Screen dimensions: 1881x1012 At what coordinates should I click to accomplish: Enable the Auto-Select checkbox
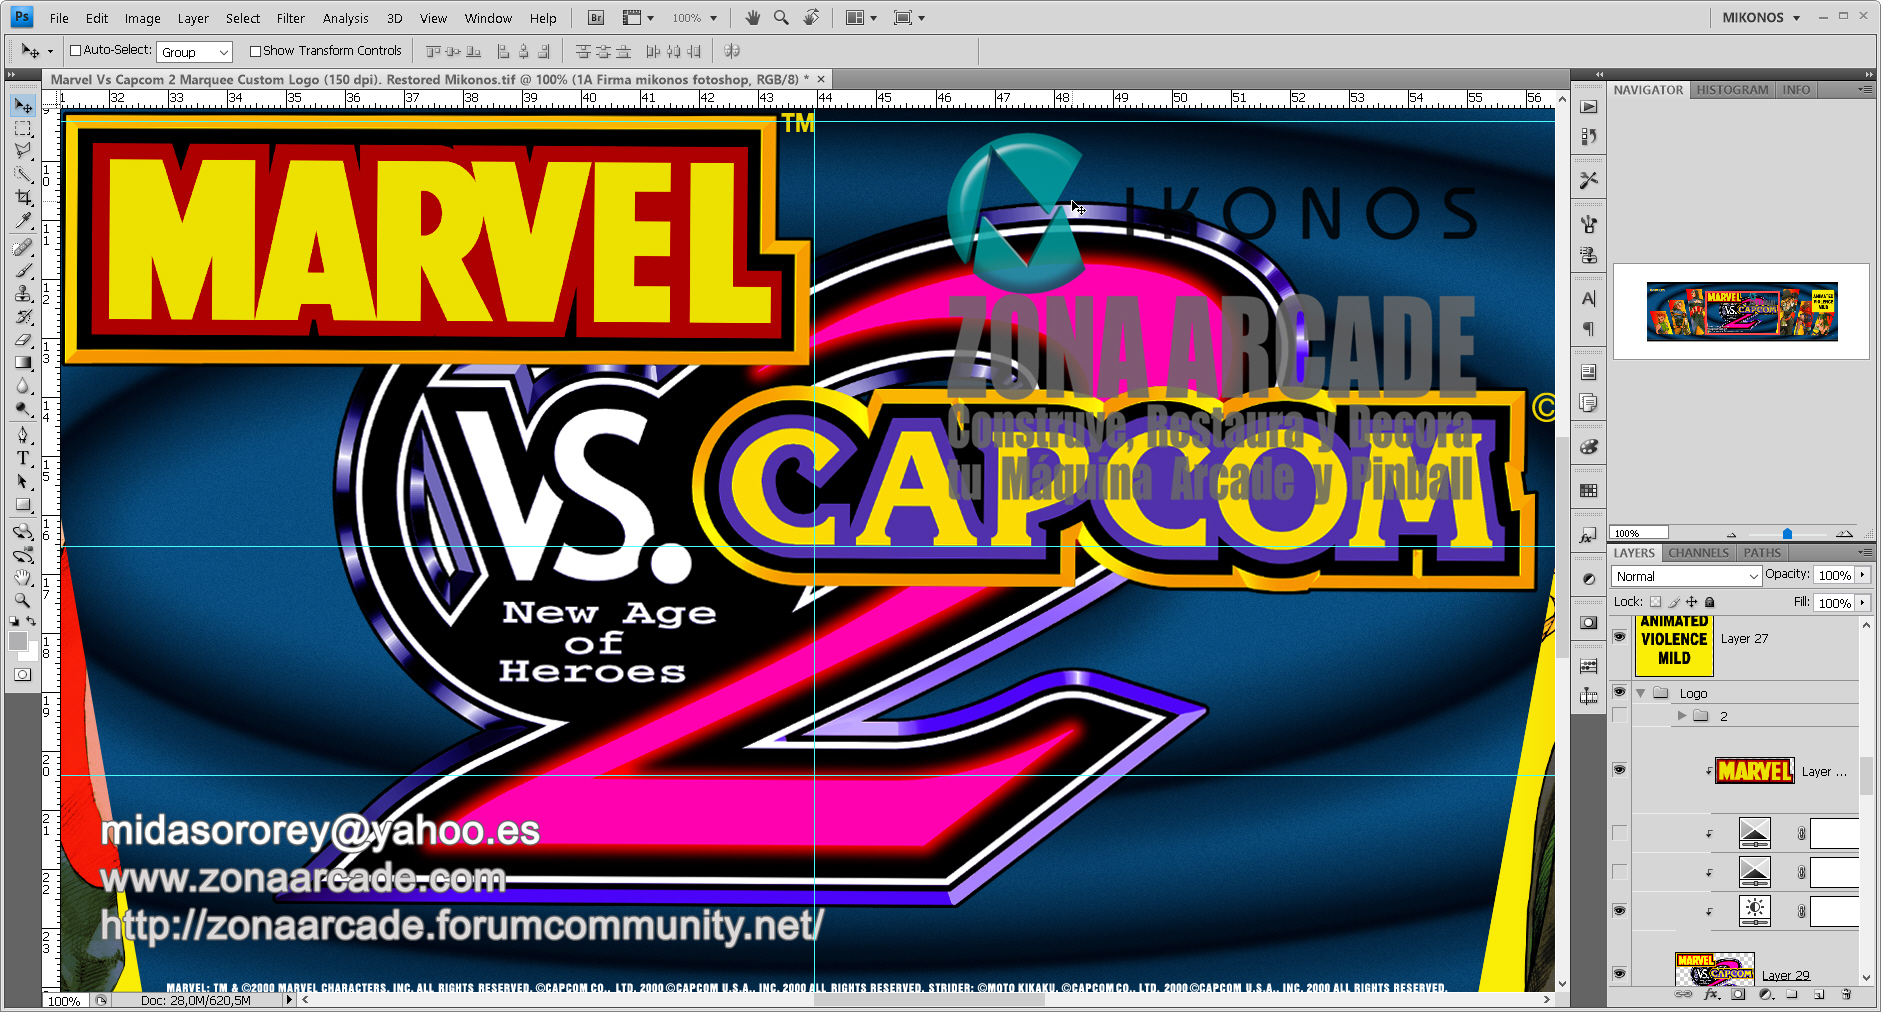tap(75, 50)
